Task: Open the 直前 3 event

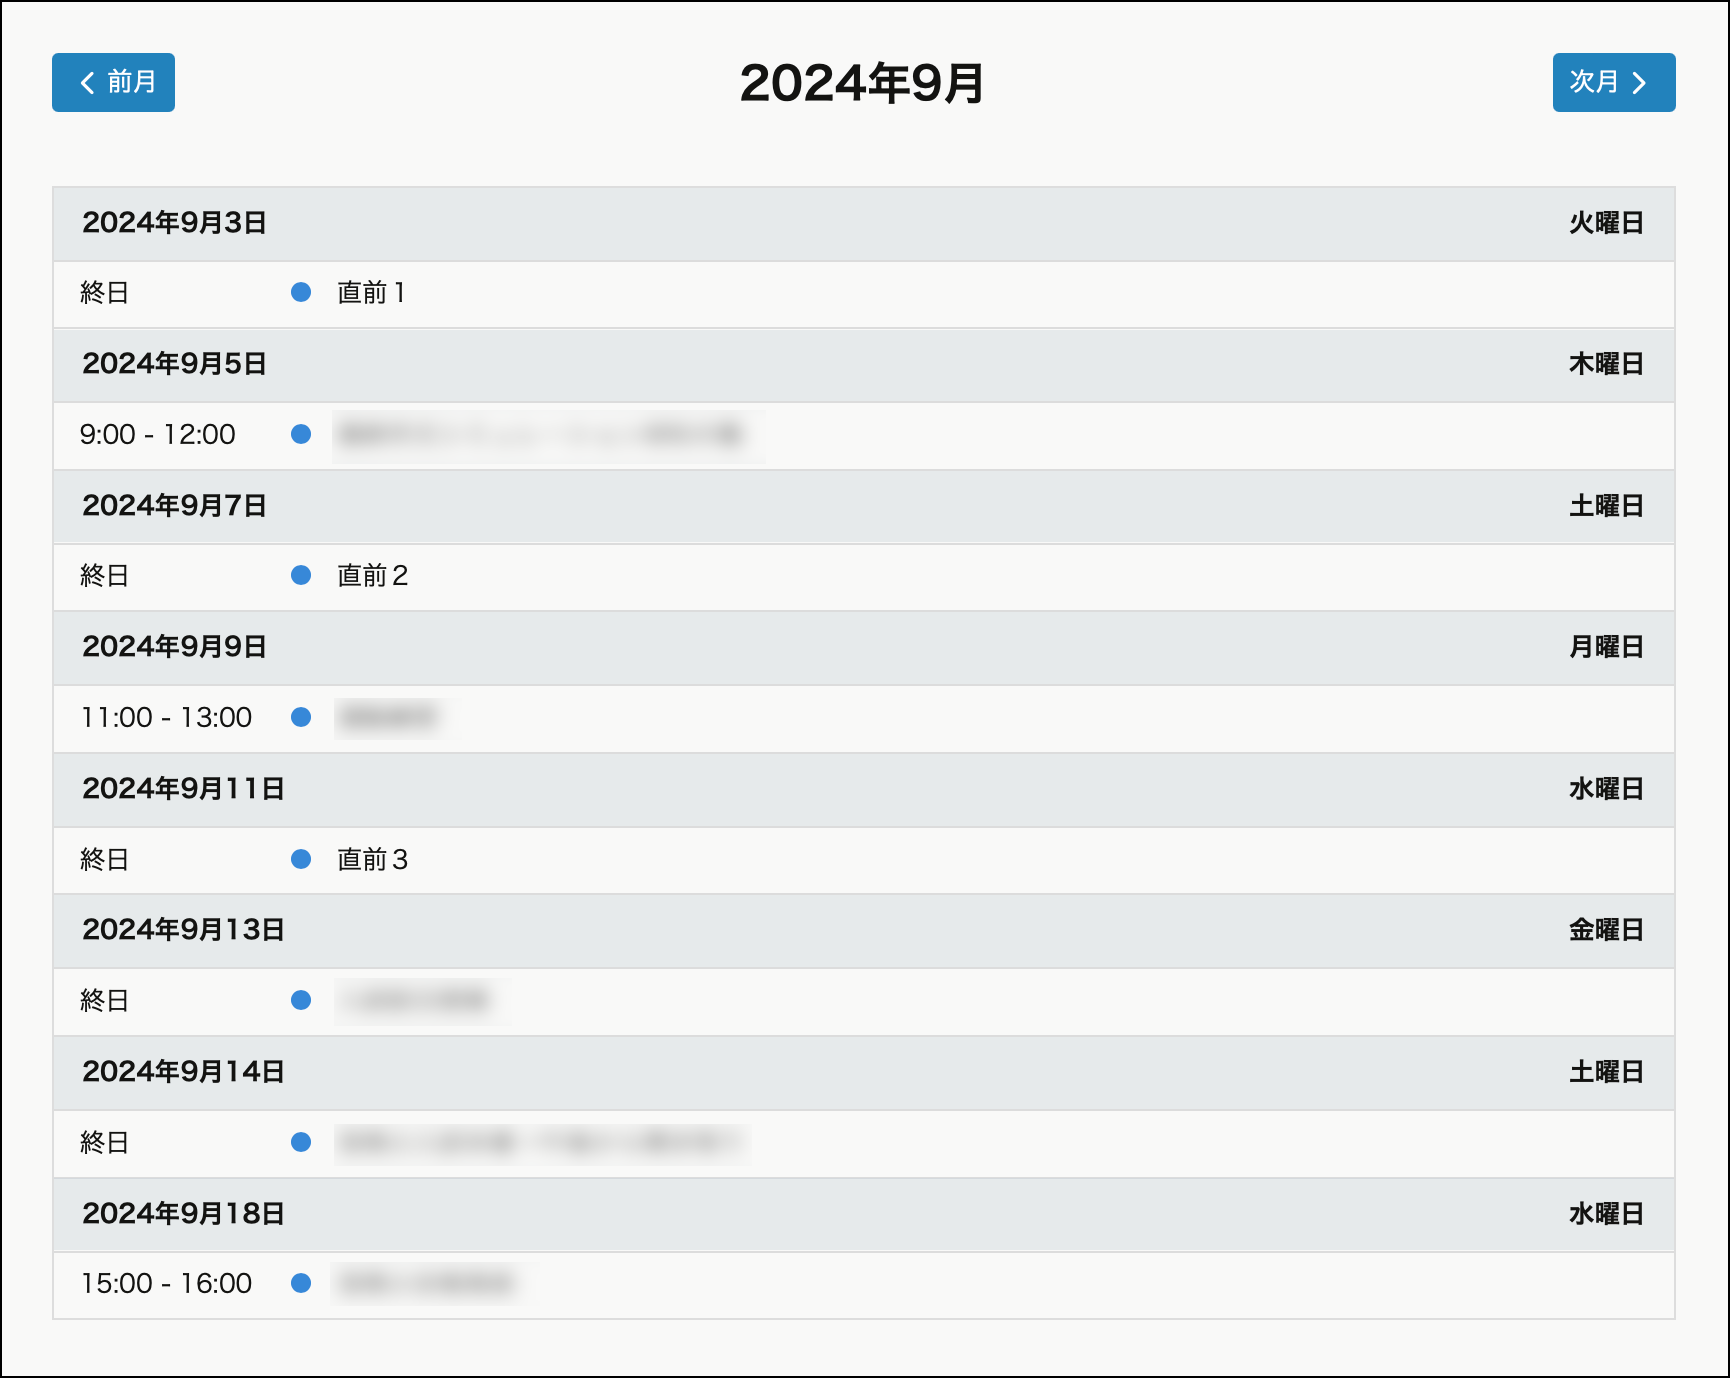Action: (x=372, y=860)
